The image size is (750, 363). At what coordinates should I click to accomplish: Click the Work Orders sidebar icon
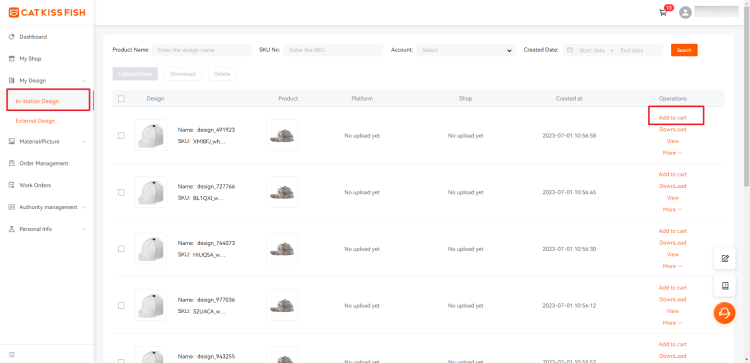click(x=12, y=185)
